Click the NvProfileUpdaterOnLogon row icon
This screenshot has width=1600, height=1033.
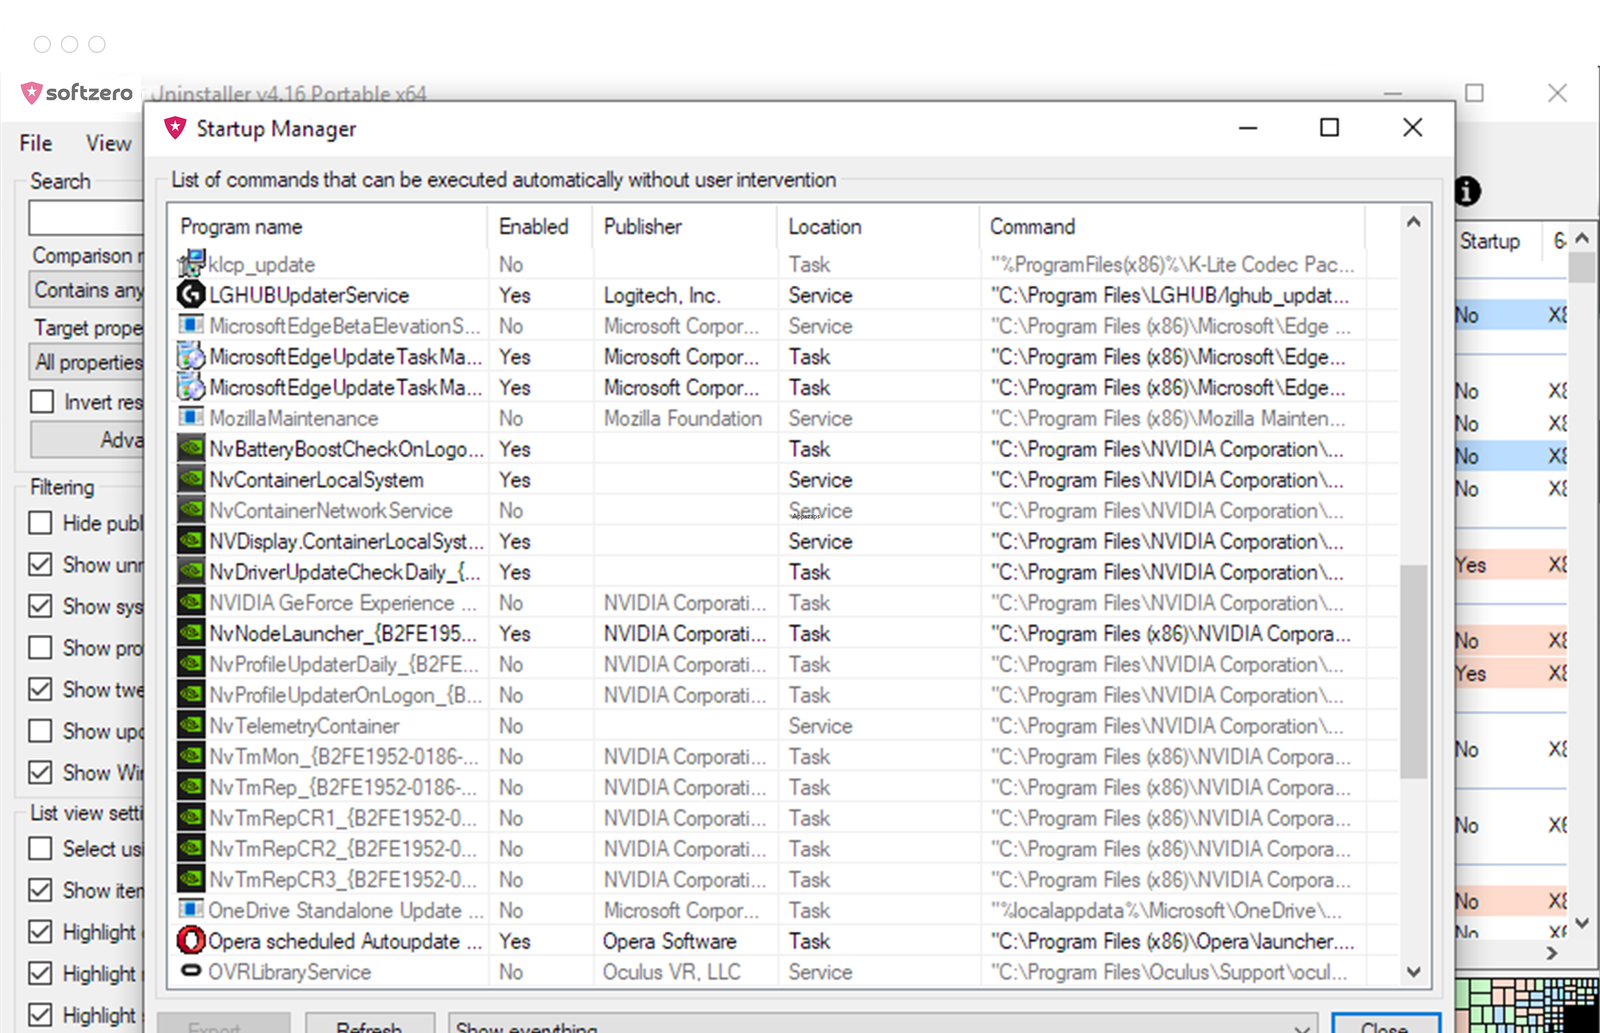tap(191, 695)
